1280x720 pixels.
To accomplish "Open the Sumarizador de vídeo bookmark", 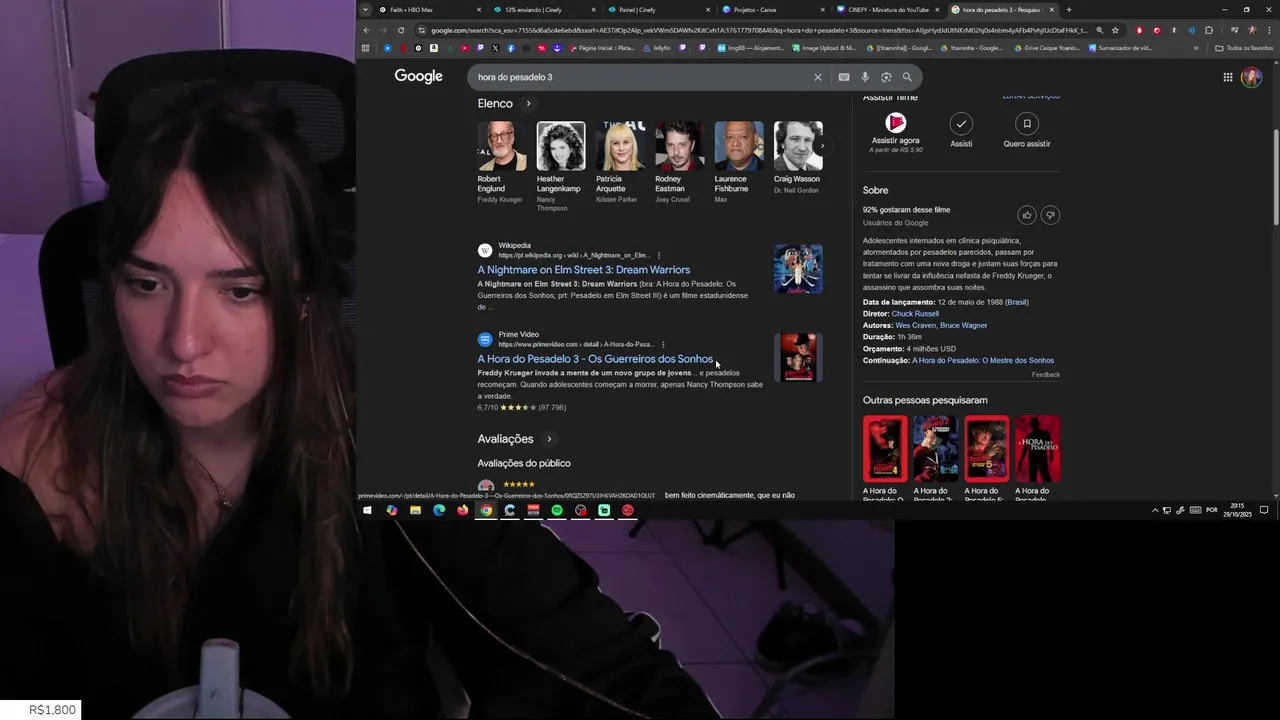I will pyautogui.click(x=1120, y=48).
